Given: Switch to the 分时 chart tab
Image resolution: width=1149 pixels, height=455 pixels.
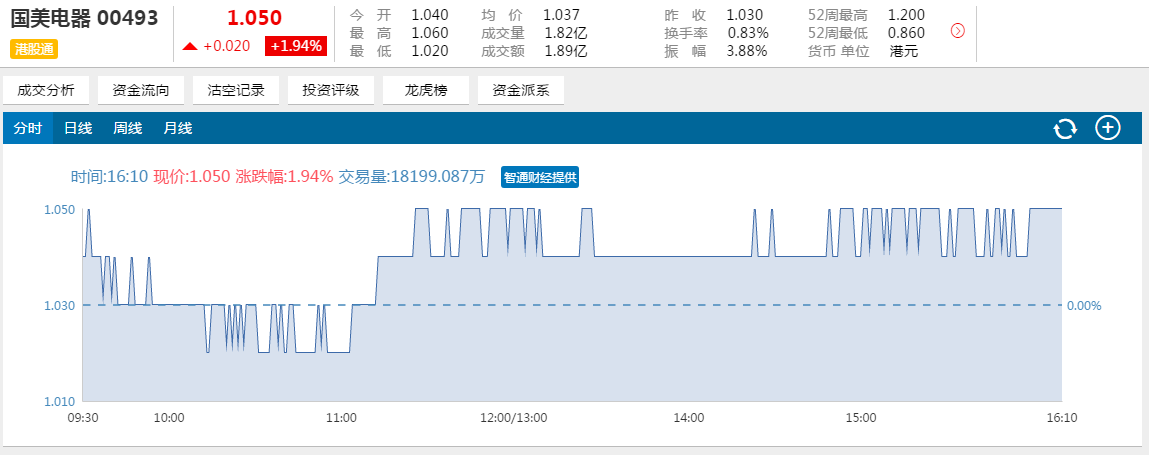Looking at the screenshot, I should [x=28, y=128].
